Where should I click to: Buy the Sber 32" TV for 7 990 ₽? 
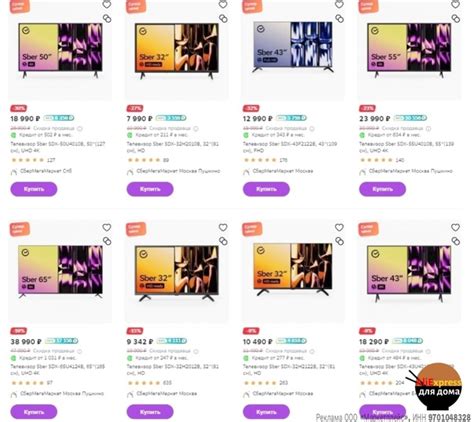pyautogui.click(x=150, y=189)
